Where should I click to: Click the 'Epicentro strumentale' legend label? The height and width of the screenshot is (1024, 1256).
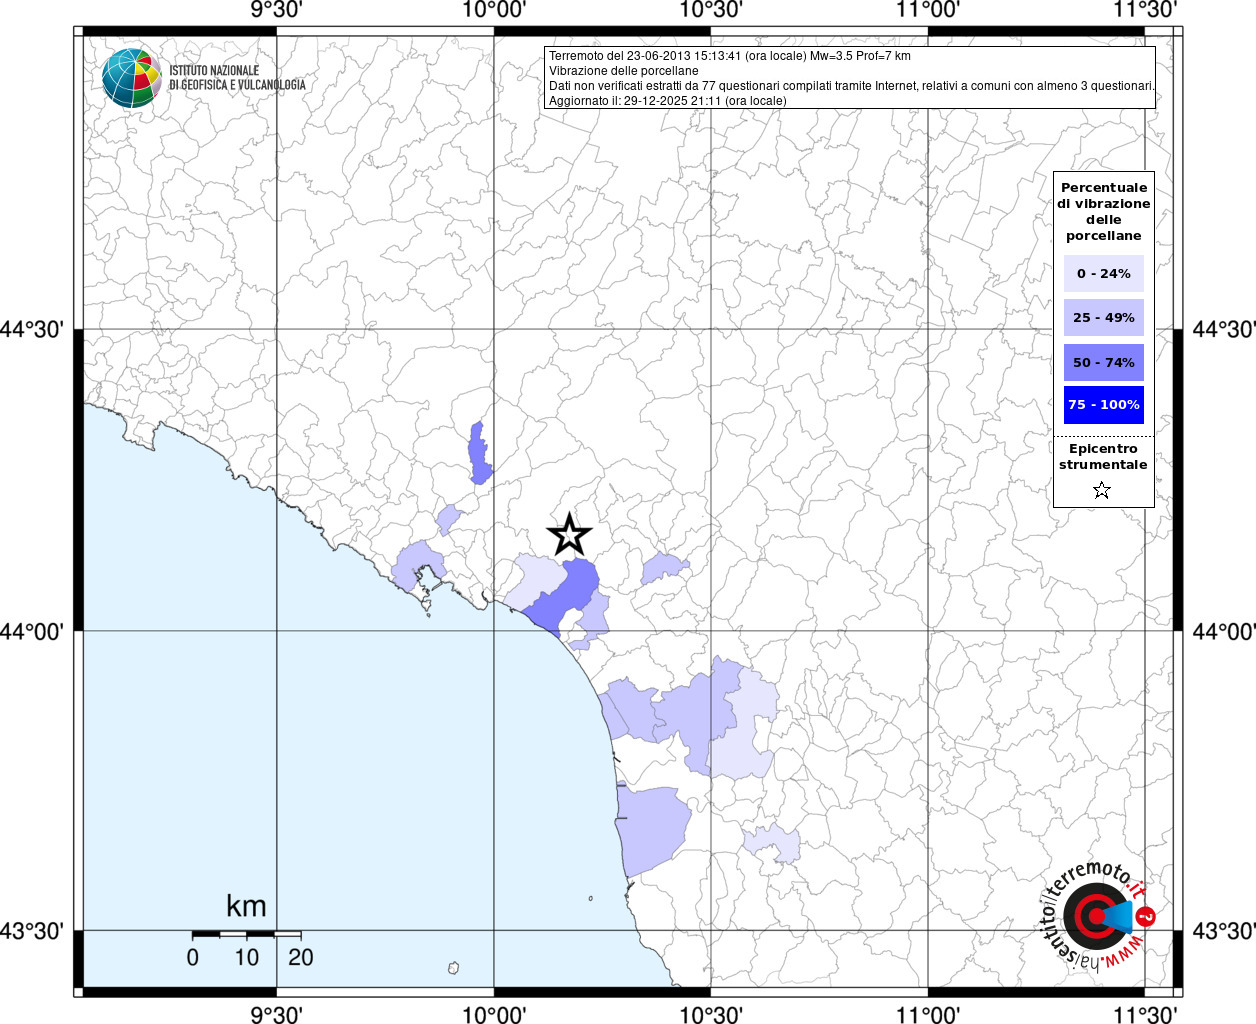coord(1103,456)
